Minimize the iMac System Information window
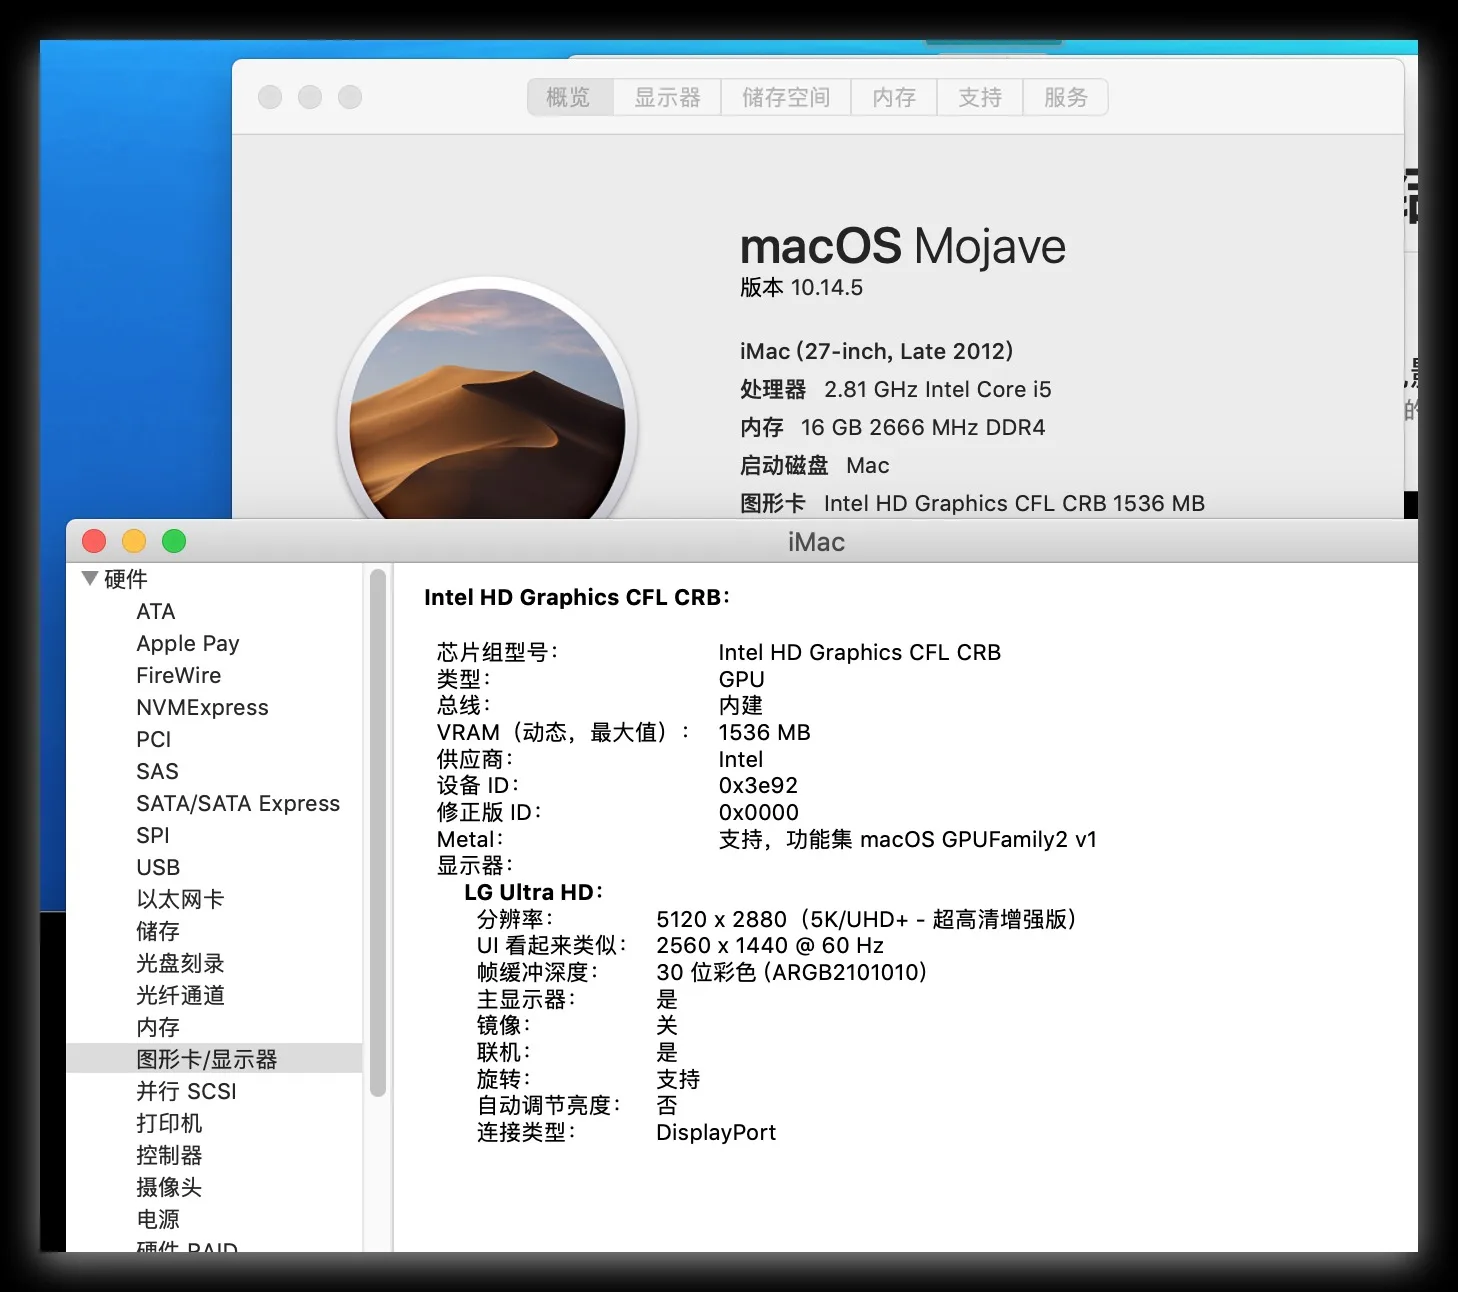1458x1292 pixels. [134, 541]
